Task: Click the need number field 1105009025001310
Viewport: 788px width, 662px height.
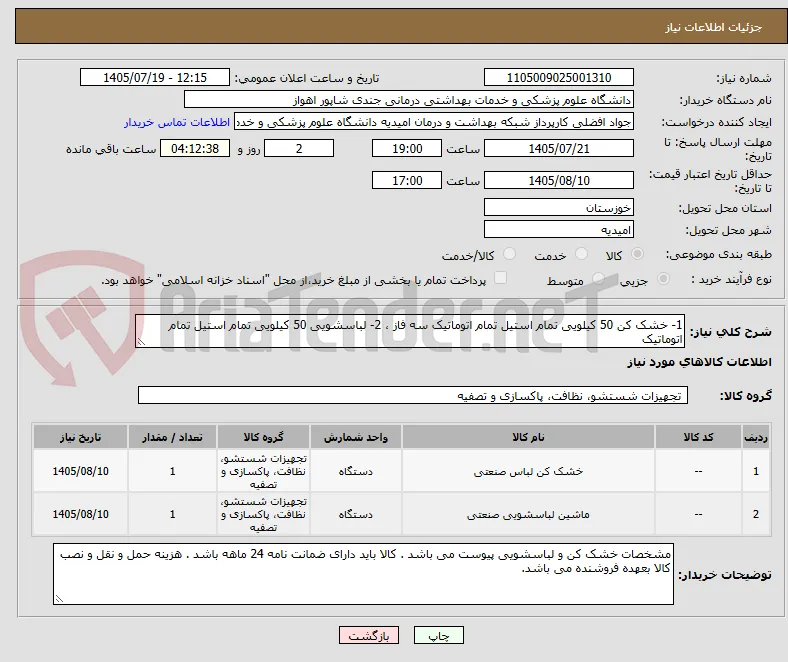Action: pos(558,77)
